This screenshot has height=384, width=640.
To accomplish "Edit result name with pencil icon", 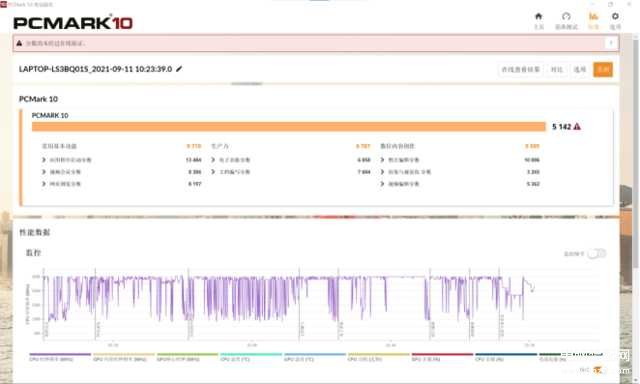I will click(x=179, y=69).
